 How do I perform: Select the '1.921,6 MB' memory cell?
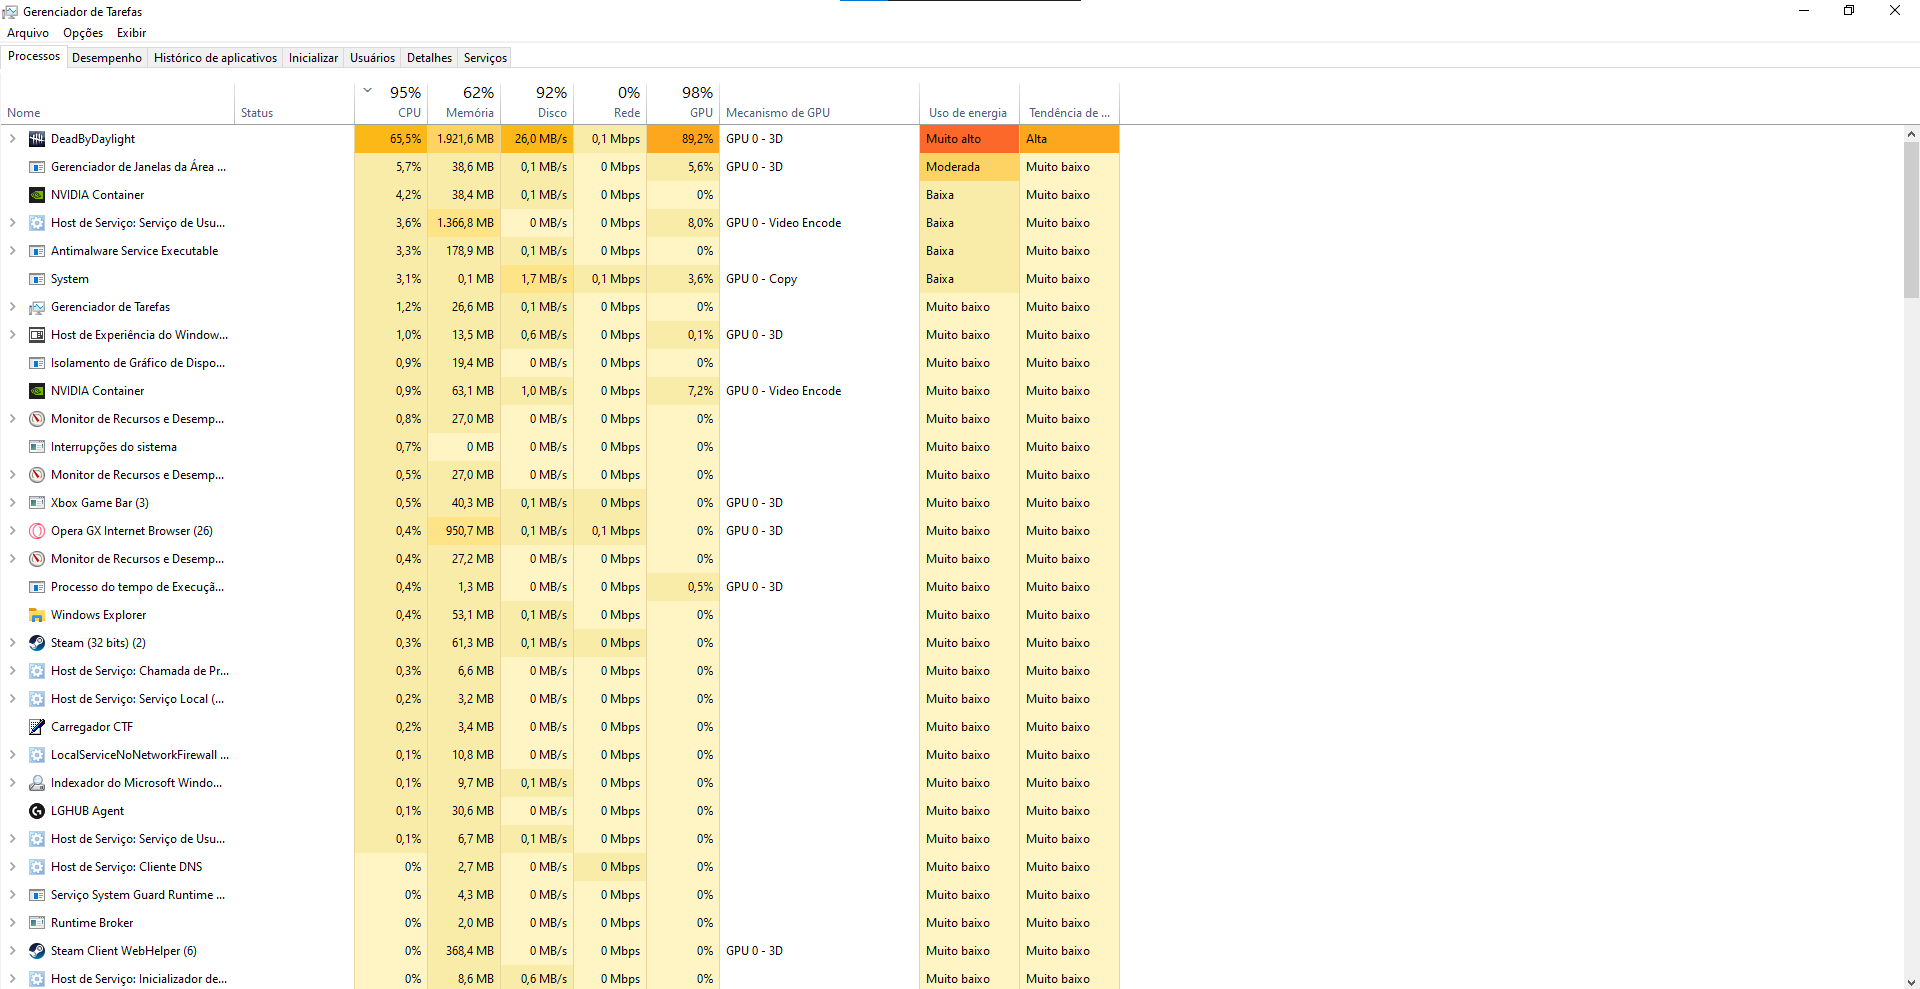click(x=464, y=139)
